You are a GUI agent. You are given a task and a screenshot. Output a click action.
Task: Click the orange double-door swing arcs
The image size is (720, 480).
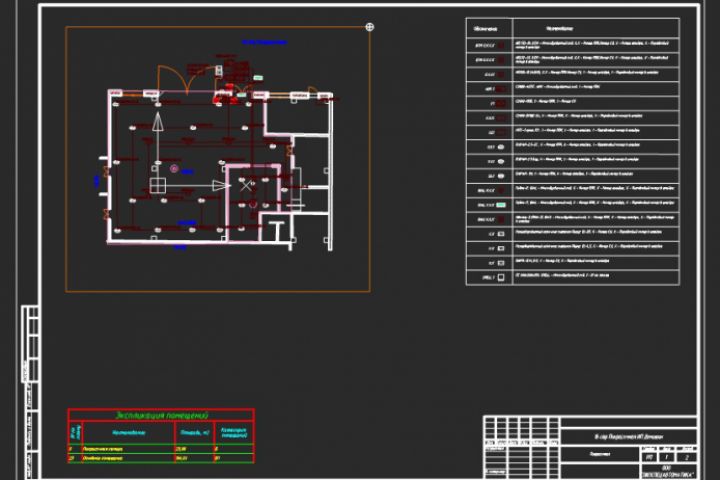coord(186,79)
